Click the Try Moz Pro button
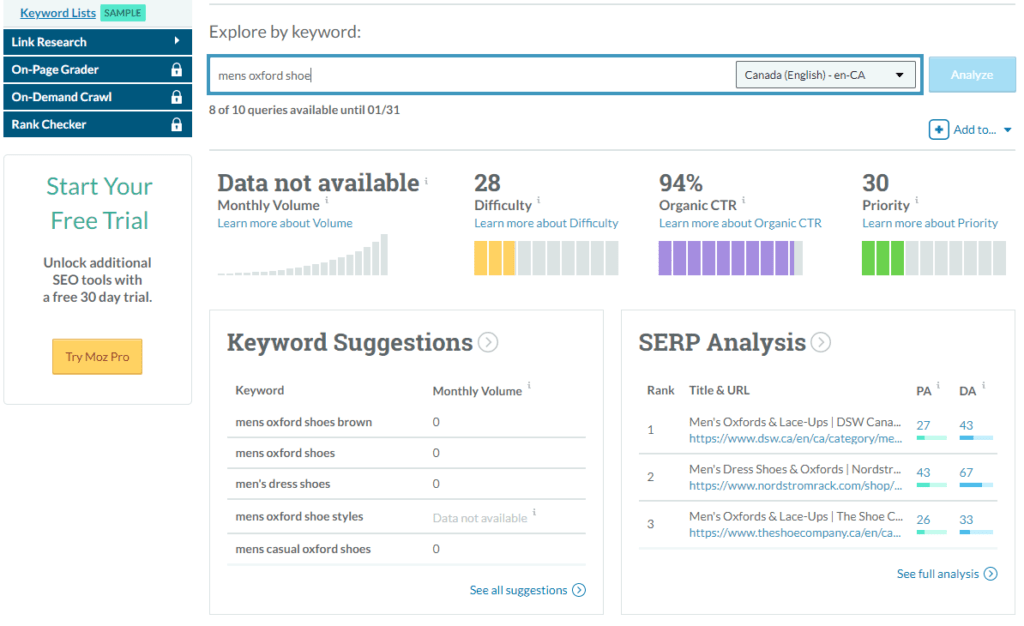 point(97,356)
